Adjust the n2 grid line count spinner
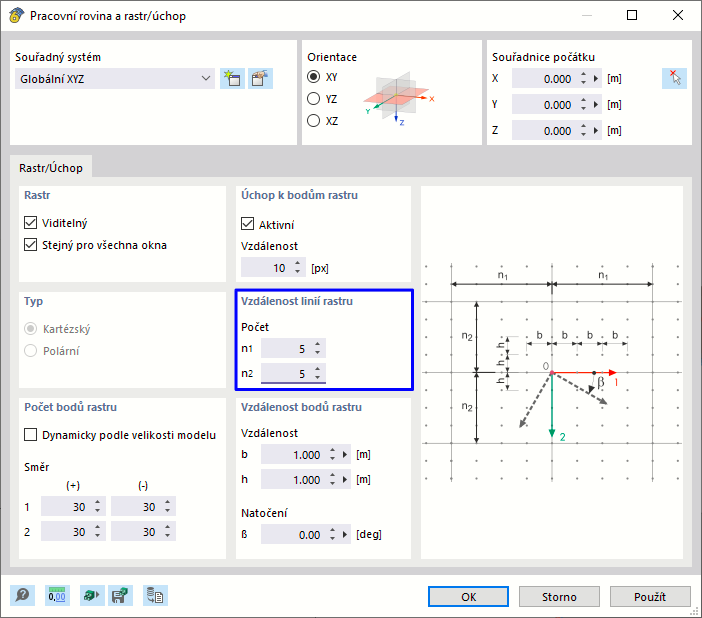The image size is (702, 618). tap(317, 373)
